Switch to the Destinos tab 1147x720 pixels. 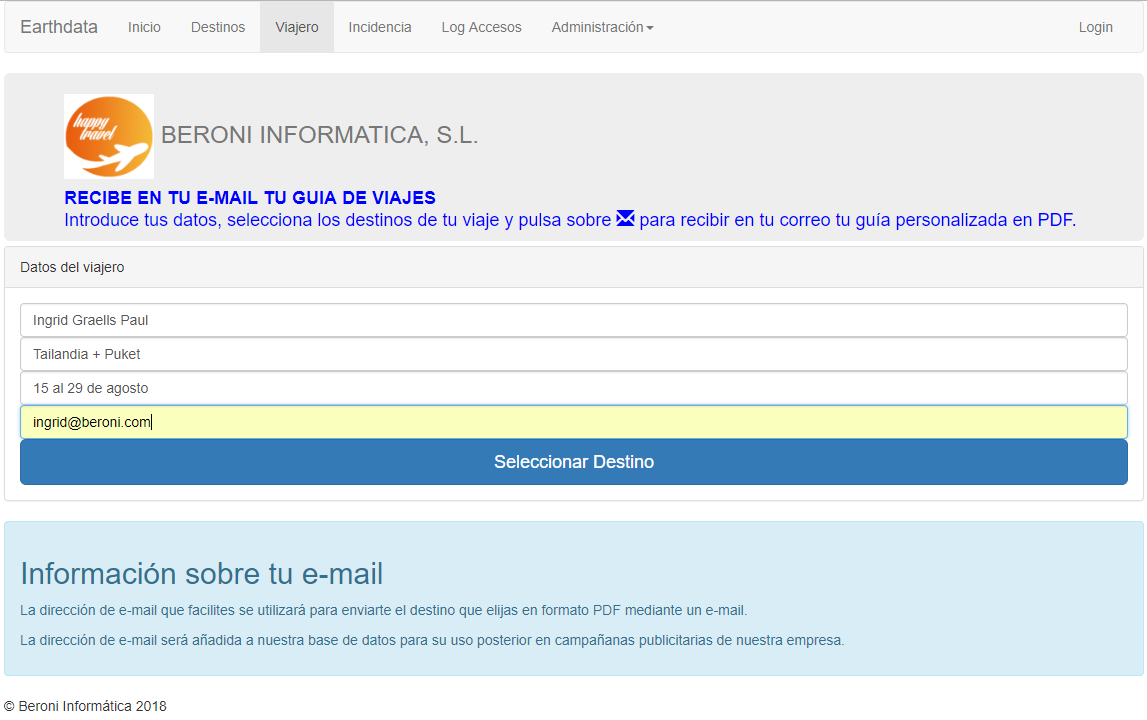(x=217, y=27)
